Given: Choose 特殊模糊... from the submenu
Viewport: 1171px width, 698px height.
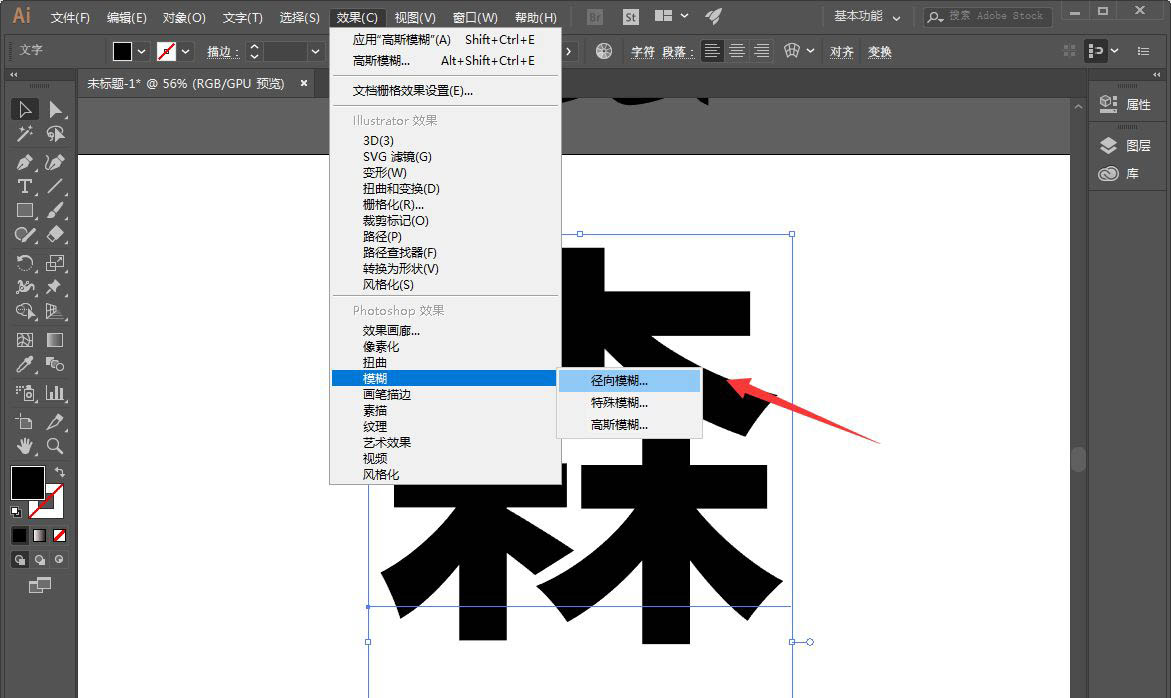Looking at the screenshot, I should pos(630,402).
